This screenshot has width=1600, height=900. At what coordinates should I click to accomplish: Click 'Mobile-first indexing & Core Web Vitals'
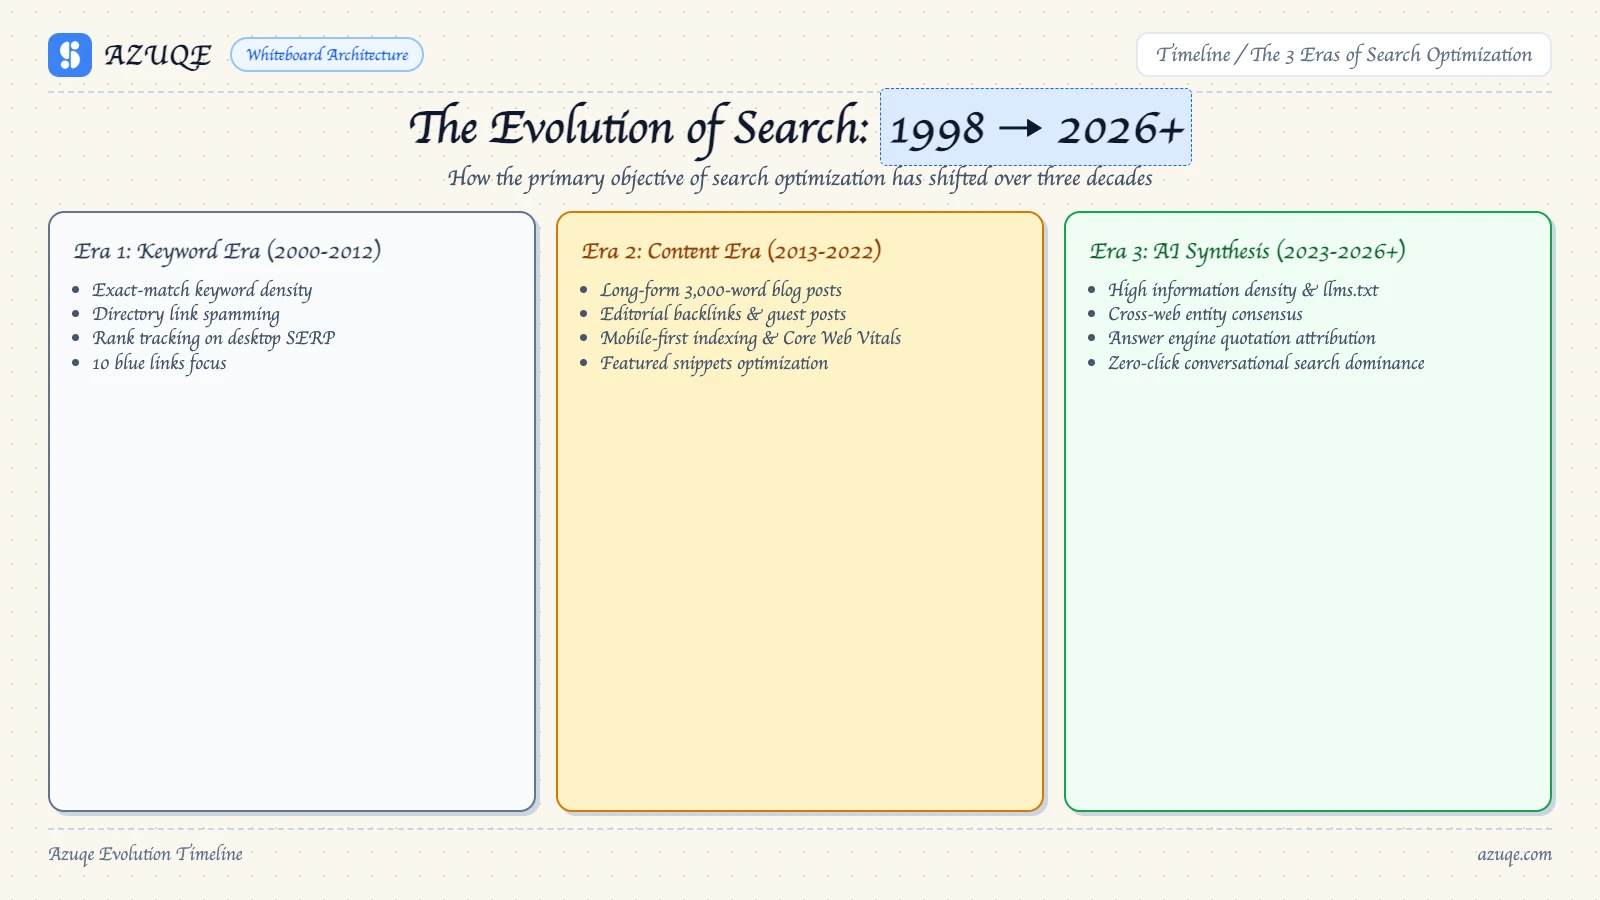coord(750,338)
